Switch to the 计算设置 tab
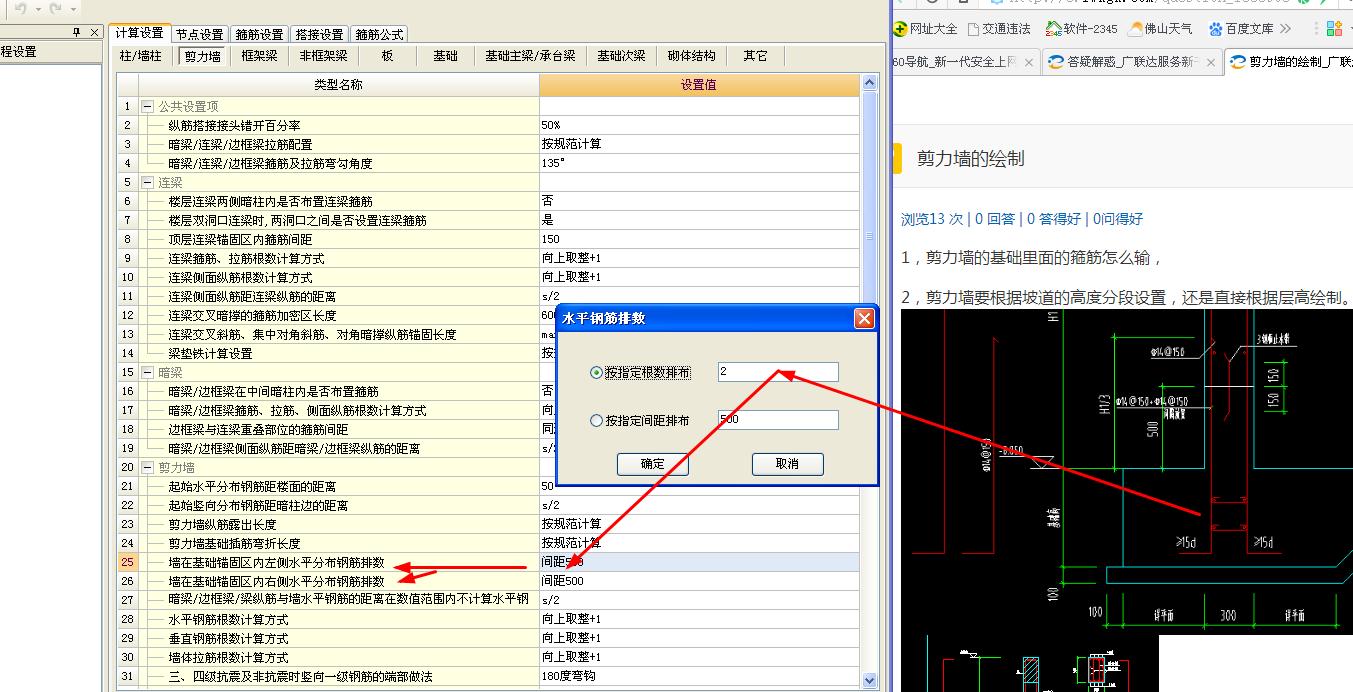 point(138,34)
